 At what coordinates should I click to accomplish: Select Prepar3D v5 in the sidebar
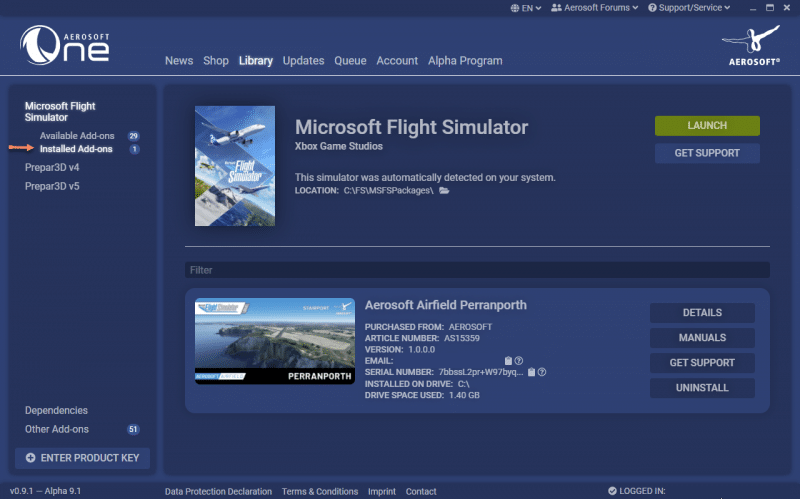coord(52,185)
